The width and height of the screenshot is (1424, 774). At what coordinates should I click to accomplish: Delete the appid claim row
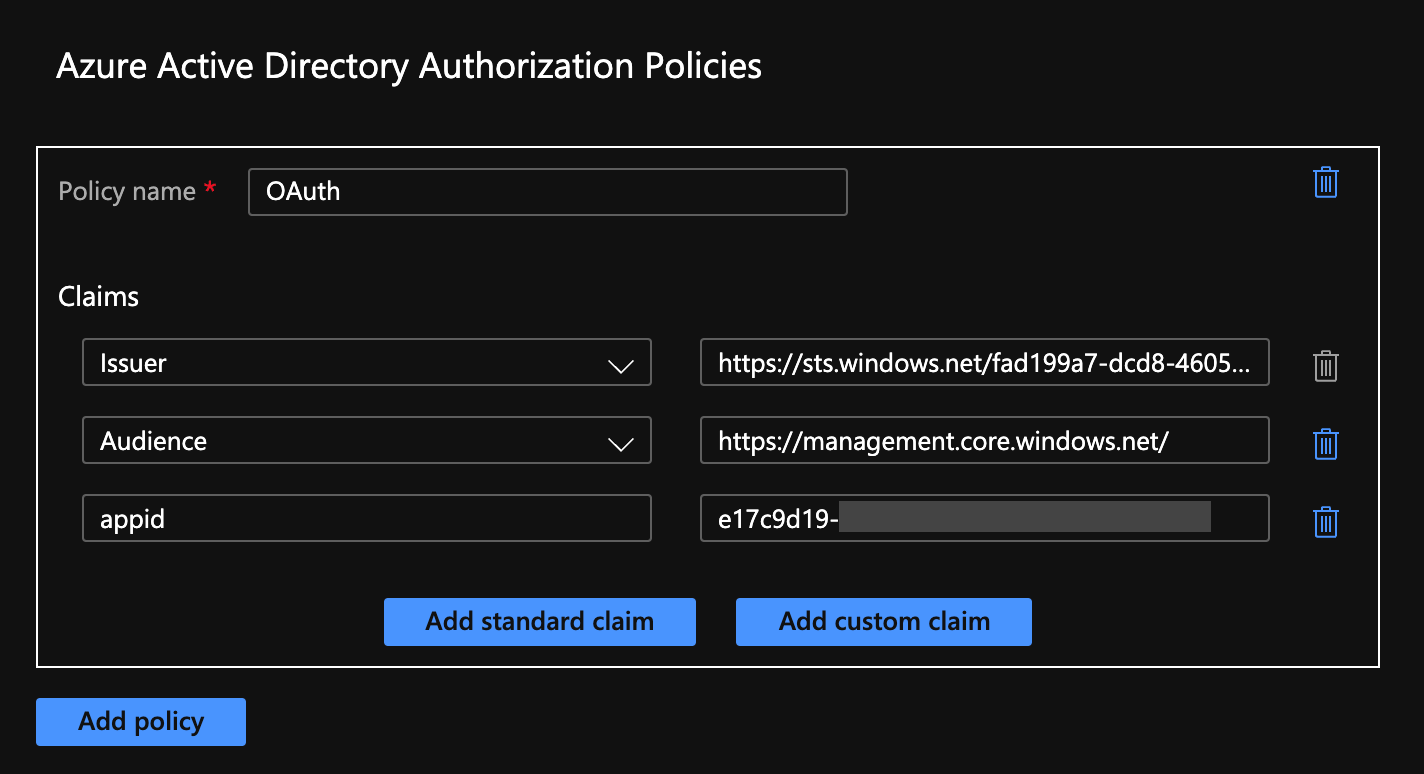tap(1325, 521)
